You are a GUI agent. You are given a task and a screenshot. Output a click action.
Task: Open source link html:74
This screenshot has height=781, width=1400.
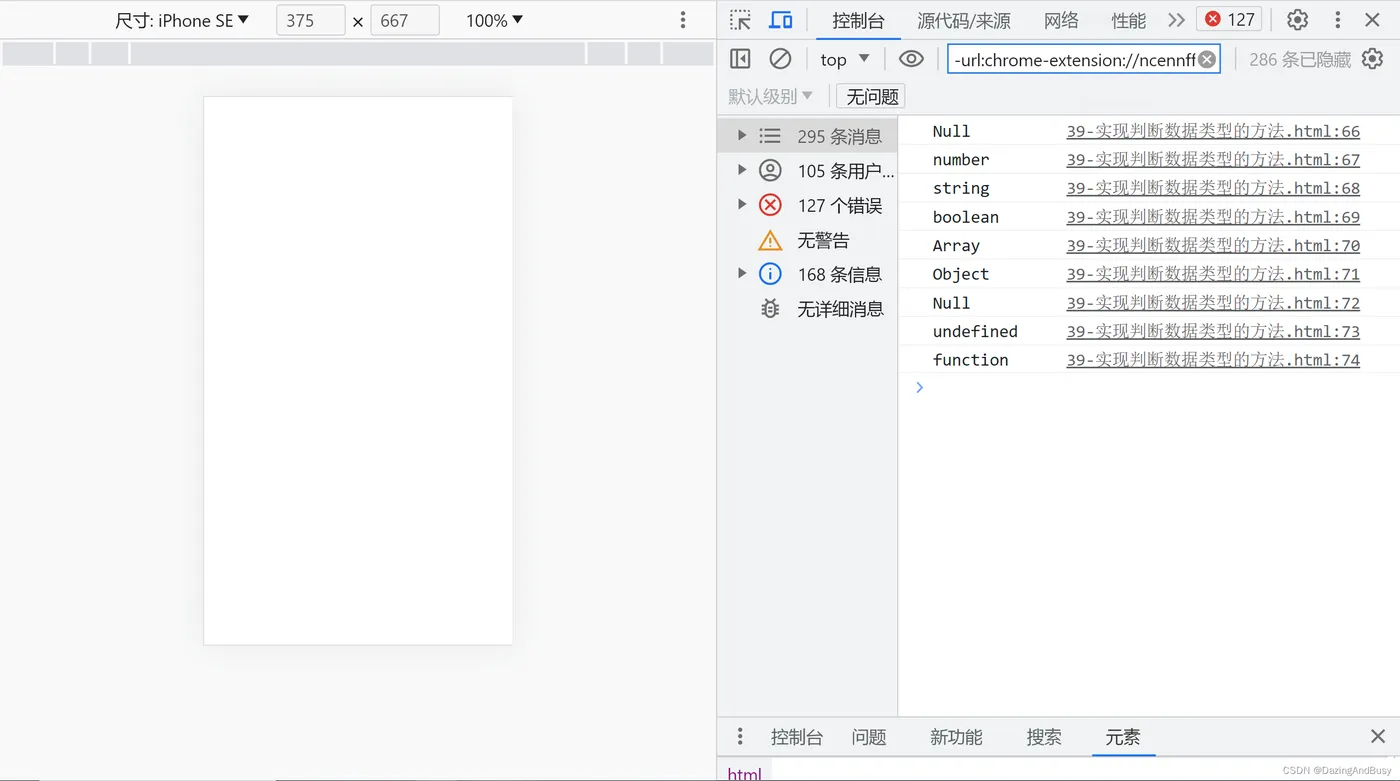1213,360
